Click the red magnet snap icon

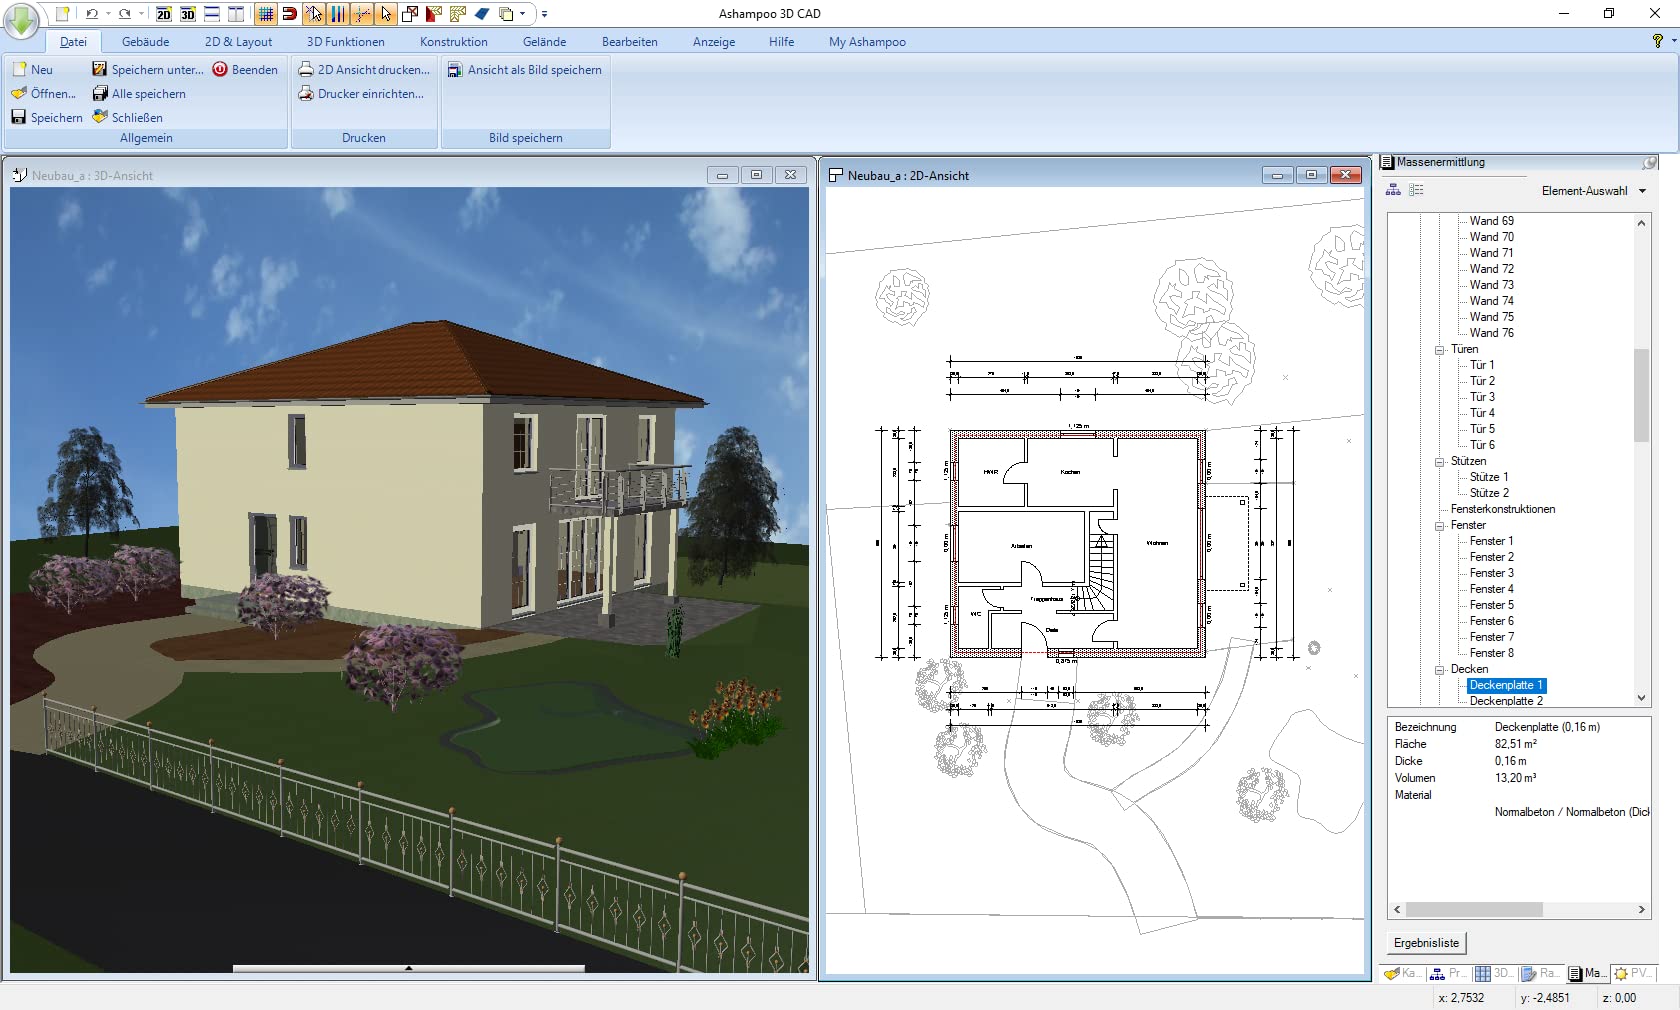(x=289, y=14)
